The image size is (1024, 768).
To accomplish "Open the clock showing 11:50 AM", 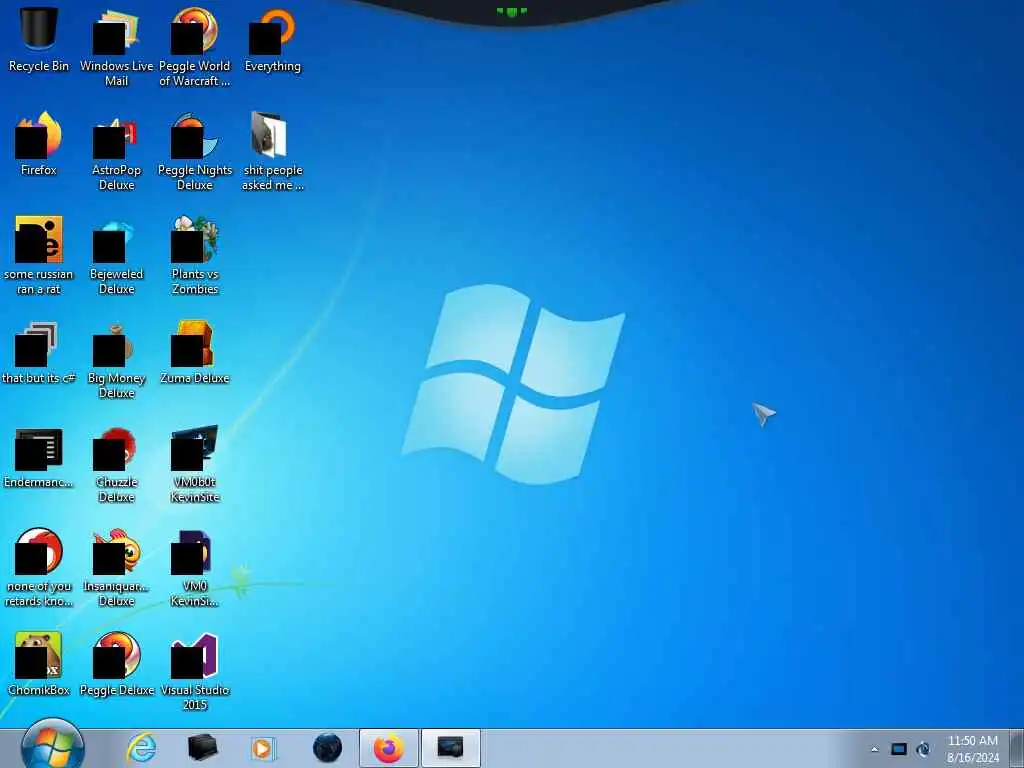I will click(972, 749).
